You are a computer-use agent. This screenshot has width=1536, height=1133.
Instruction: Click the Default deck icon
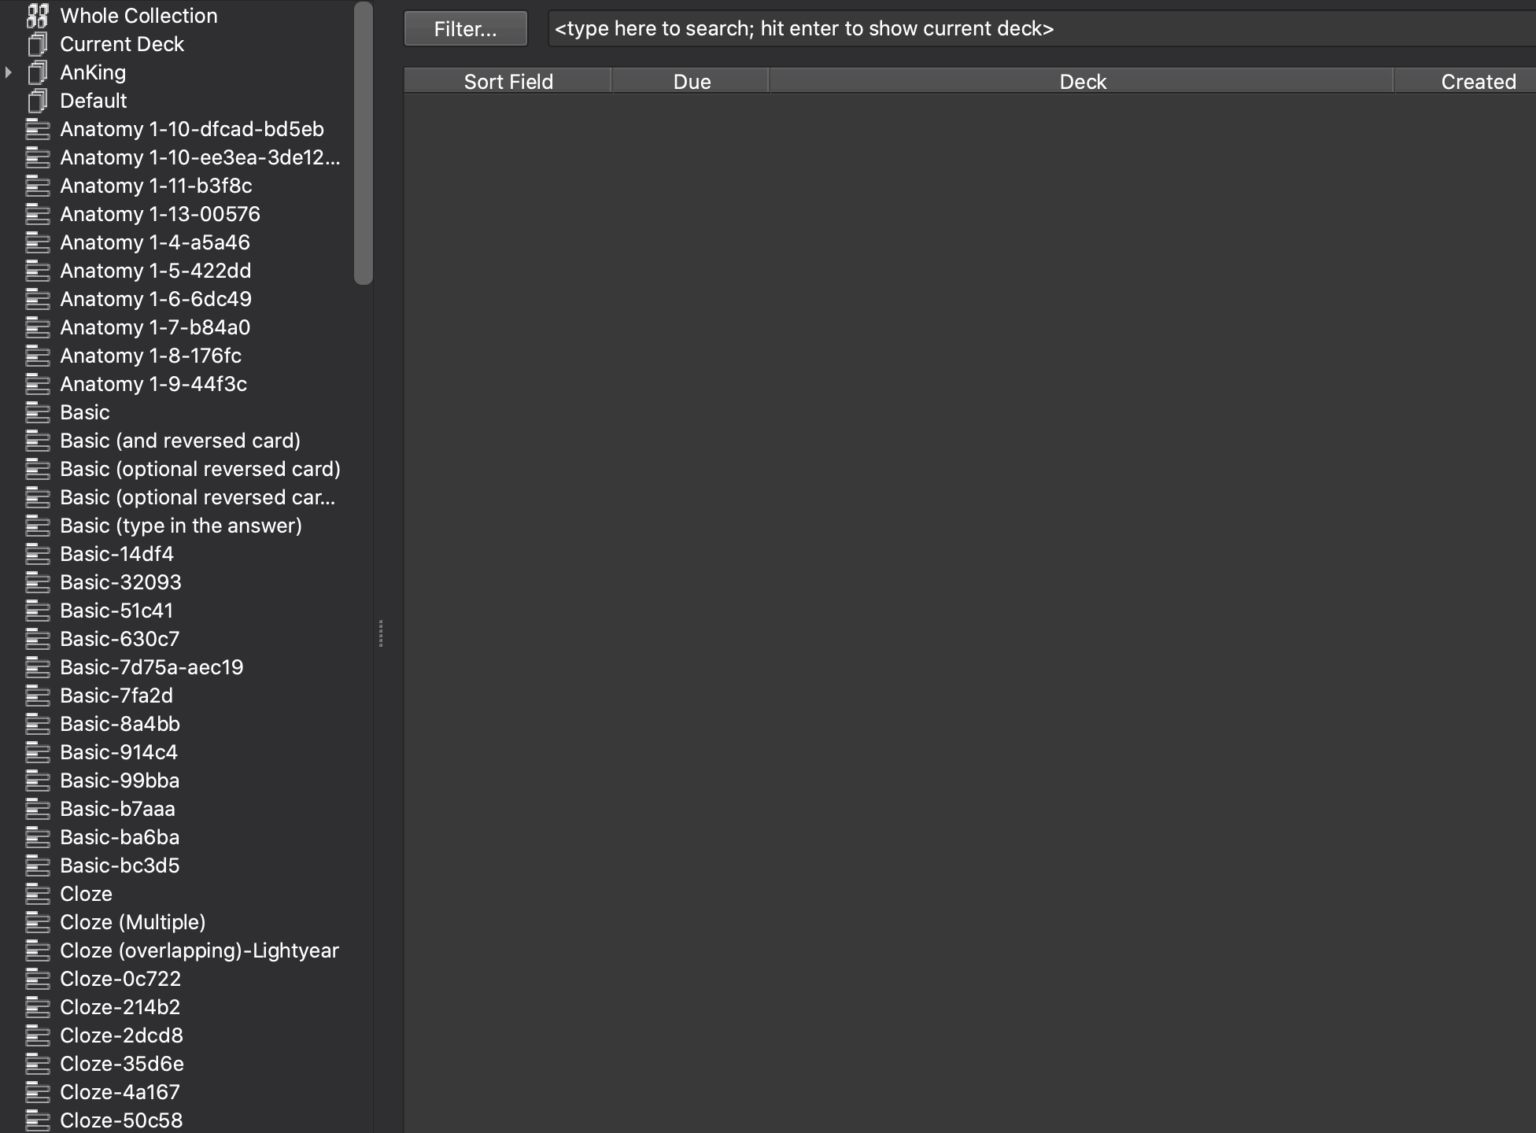39,100
